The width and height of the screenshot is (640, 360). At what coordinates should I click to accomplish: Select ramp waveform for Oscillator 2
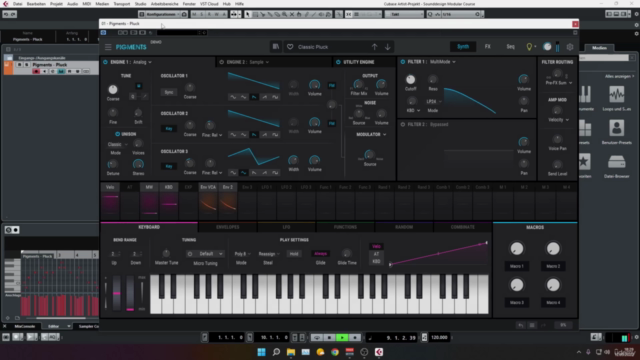point(264,135)
